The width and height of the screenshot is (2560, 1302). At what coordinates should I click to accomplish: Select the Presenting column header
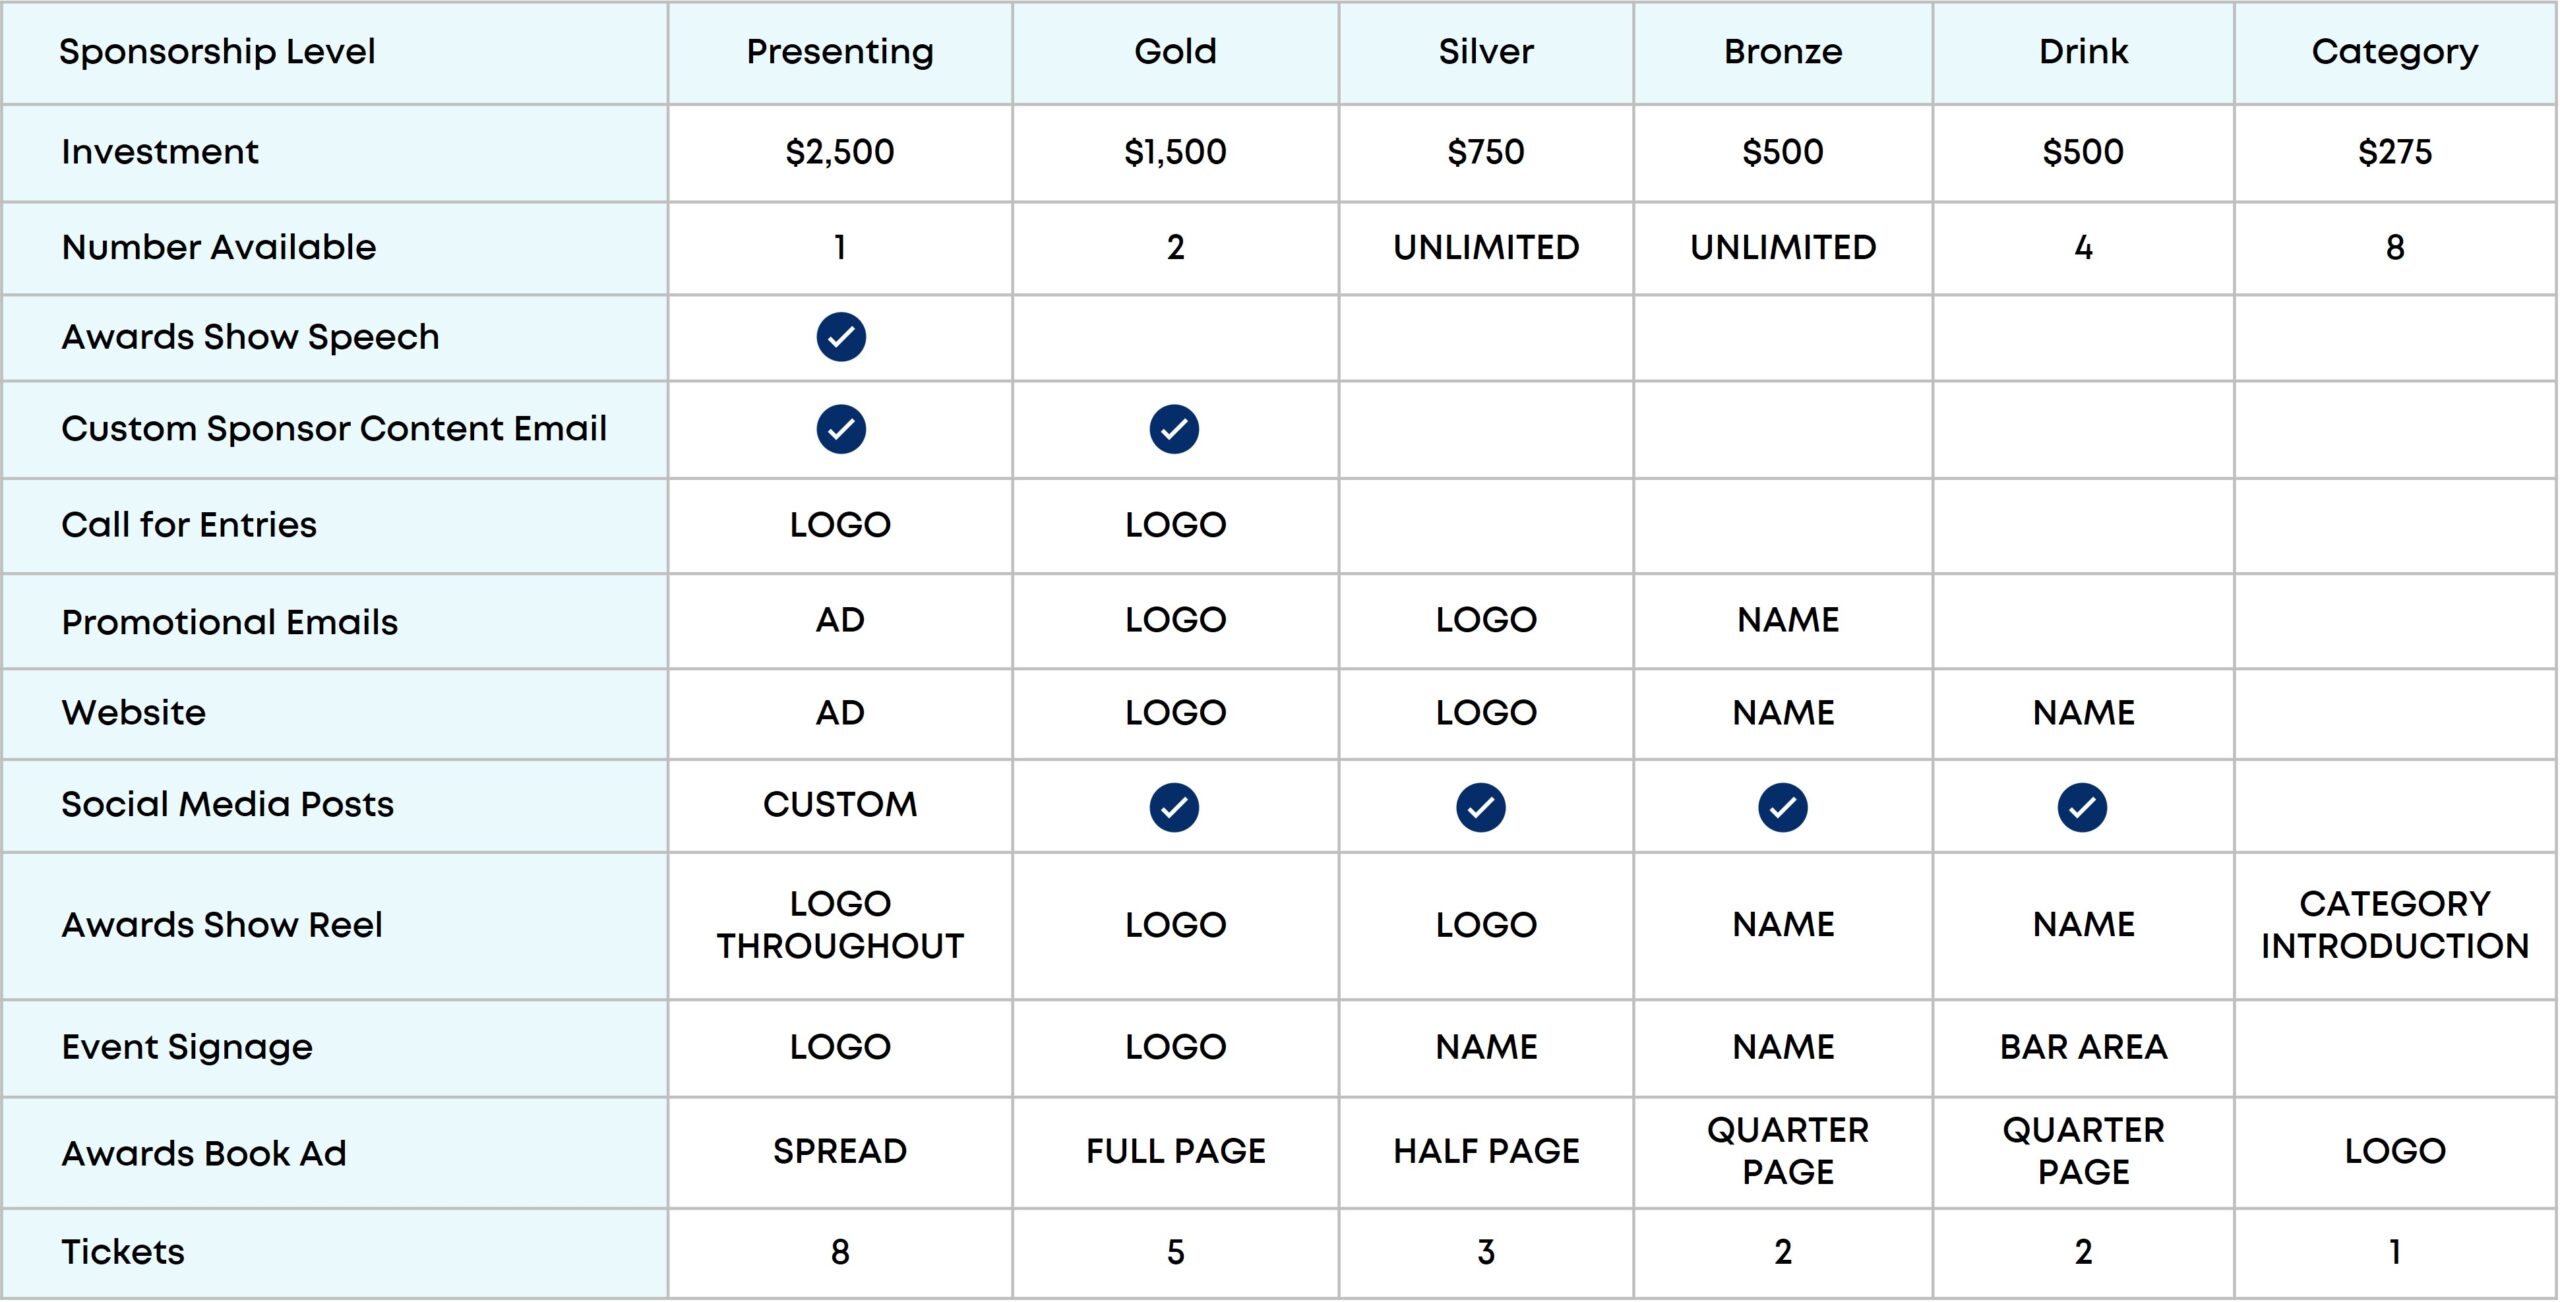[x=840, y=51]
